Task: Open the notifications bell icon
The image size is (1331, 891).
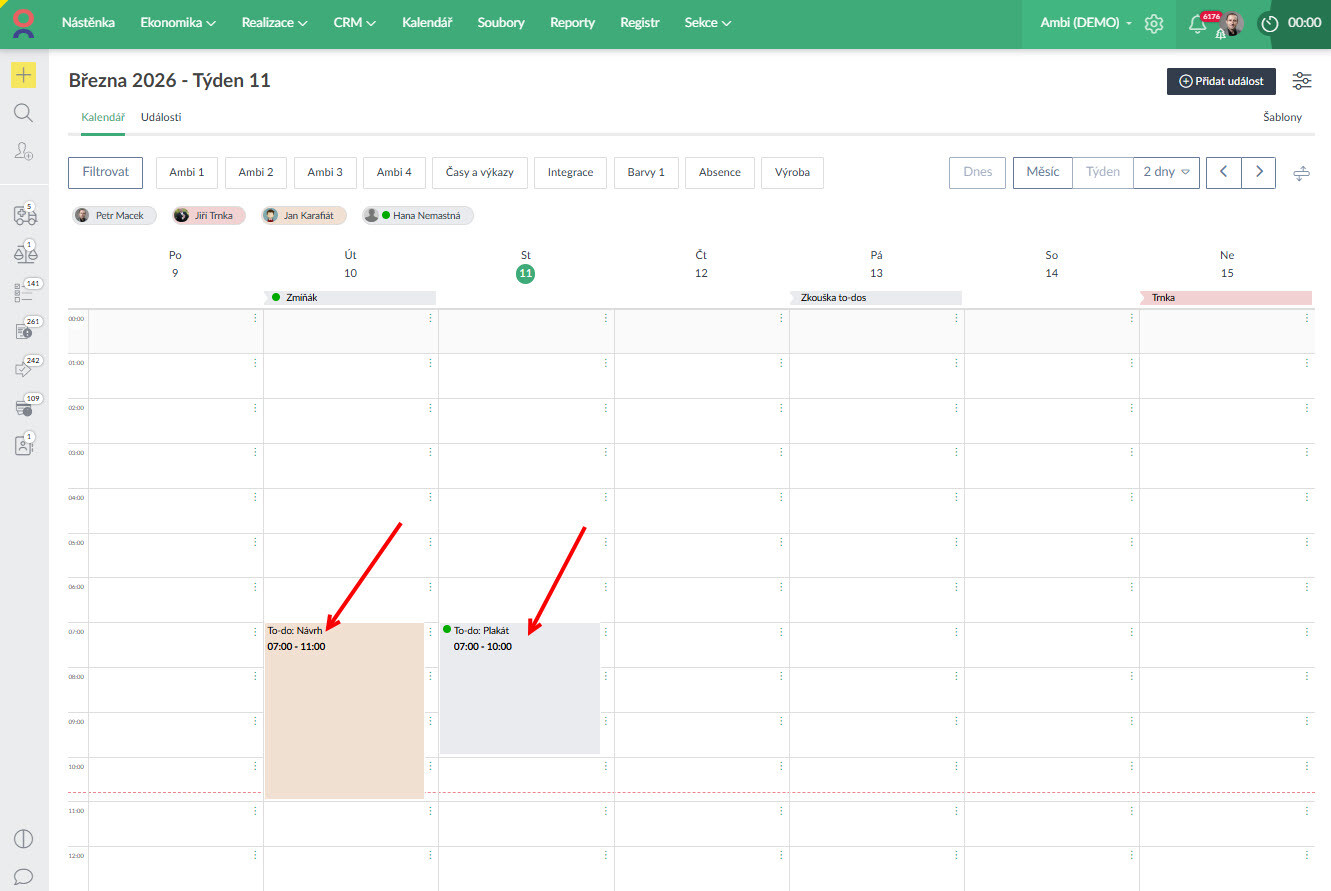Action: (x=1197, y=23)
